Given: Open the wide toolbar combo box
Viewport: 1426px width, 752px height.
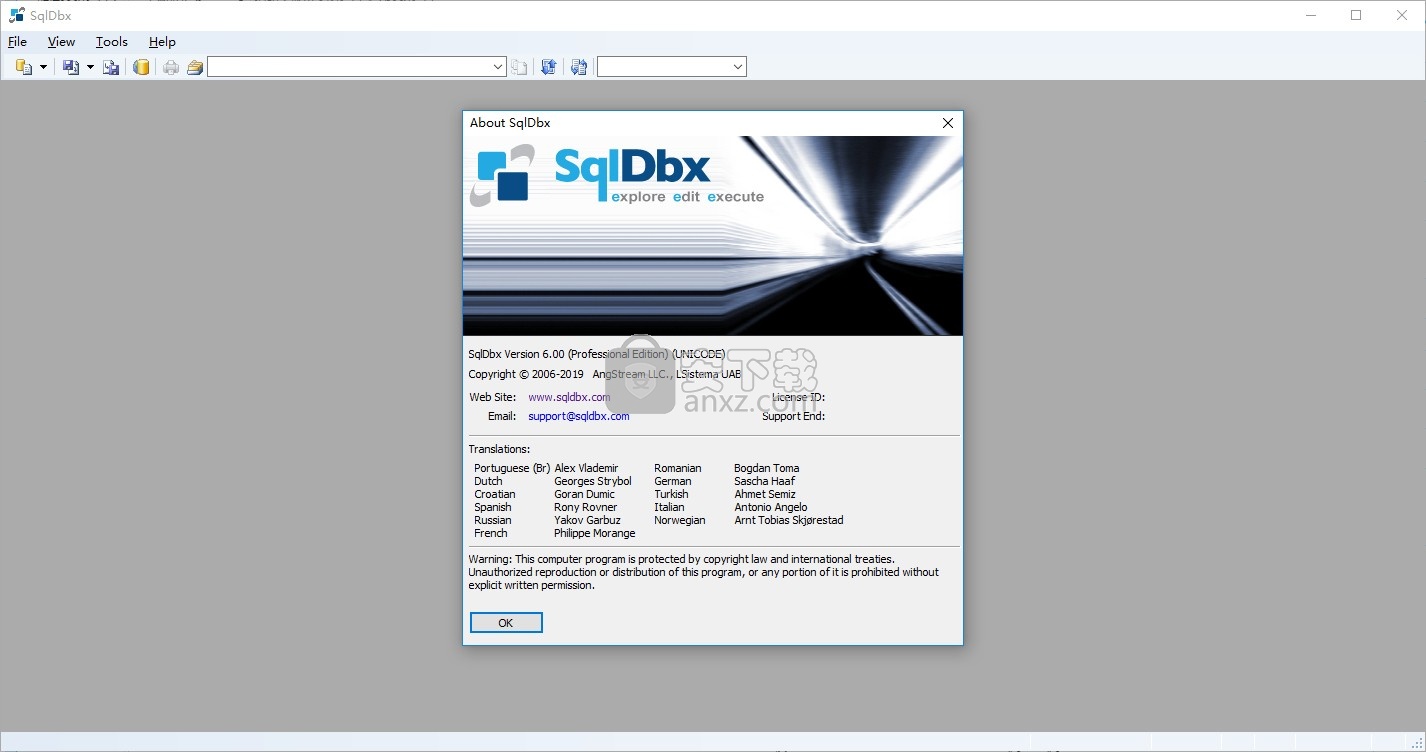Looking at the screenshot, I should 357,67.
